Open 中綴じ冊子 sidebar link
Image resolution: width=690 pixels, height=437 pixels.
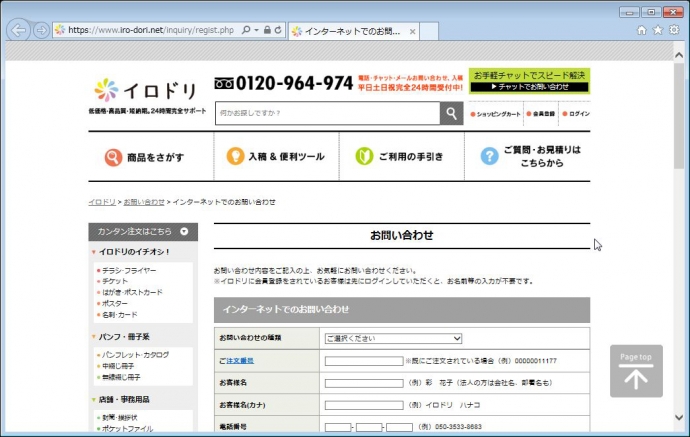tap(117, 366)
